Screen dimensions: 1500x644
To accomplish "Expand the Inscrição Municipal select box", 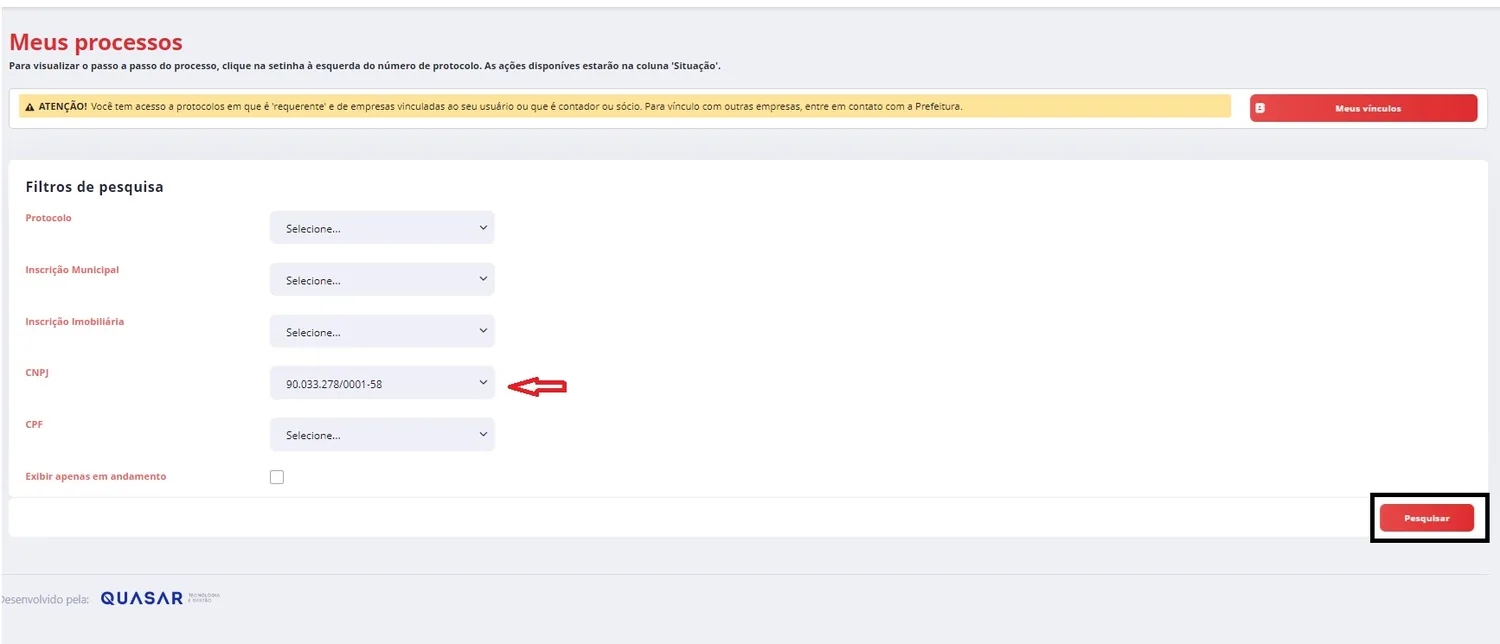I will (x=382, y=280).
